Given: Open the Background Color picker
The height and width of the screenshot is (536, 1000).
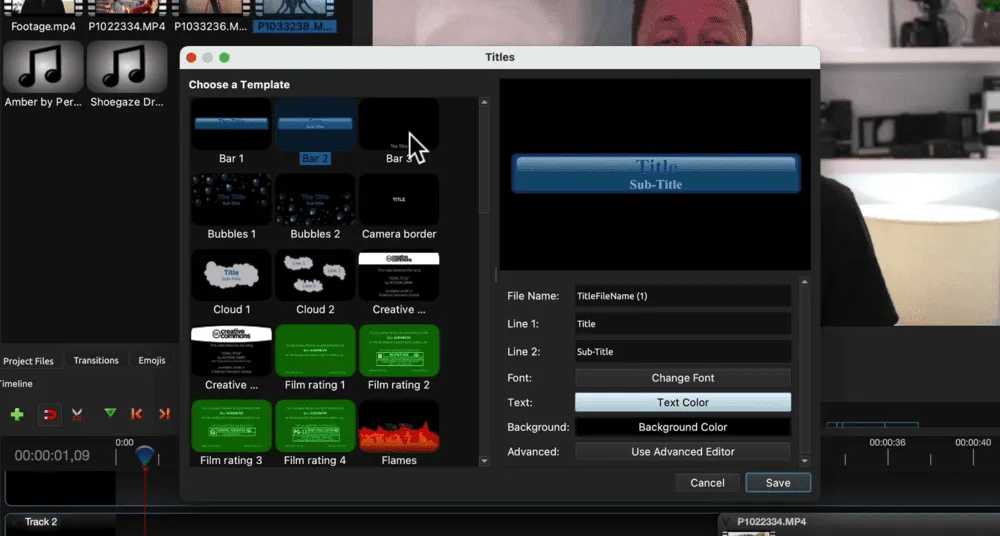Looking at the screenshot, I should pyautogui.click(x=682, y=428).
